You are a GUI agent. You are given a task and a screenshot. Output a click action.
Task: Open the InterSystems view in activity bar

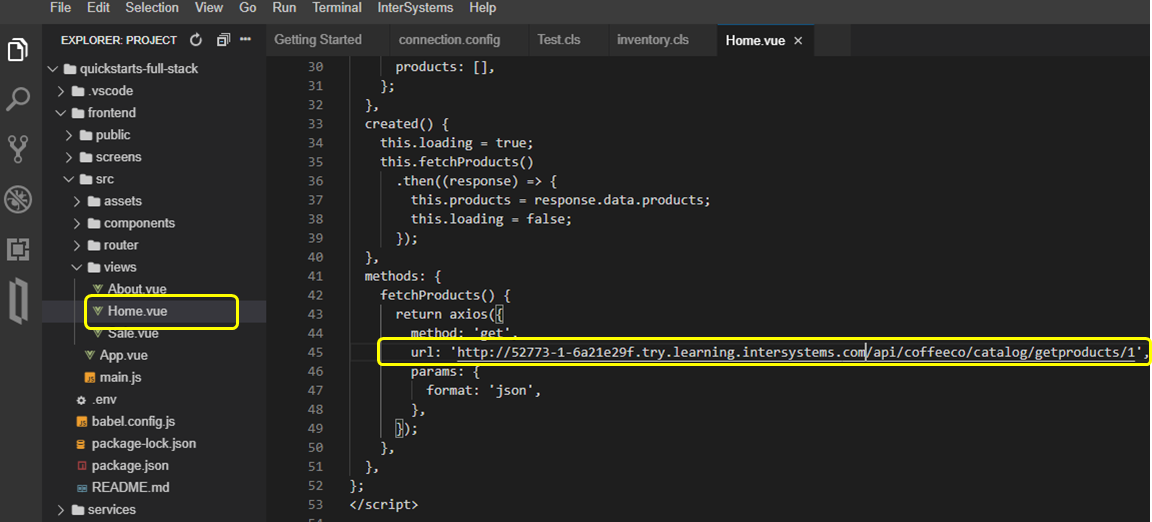(18, 300)
